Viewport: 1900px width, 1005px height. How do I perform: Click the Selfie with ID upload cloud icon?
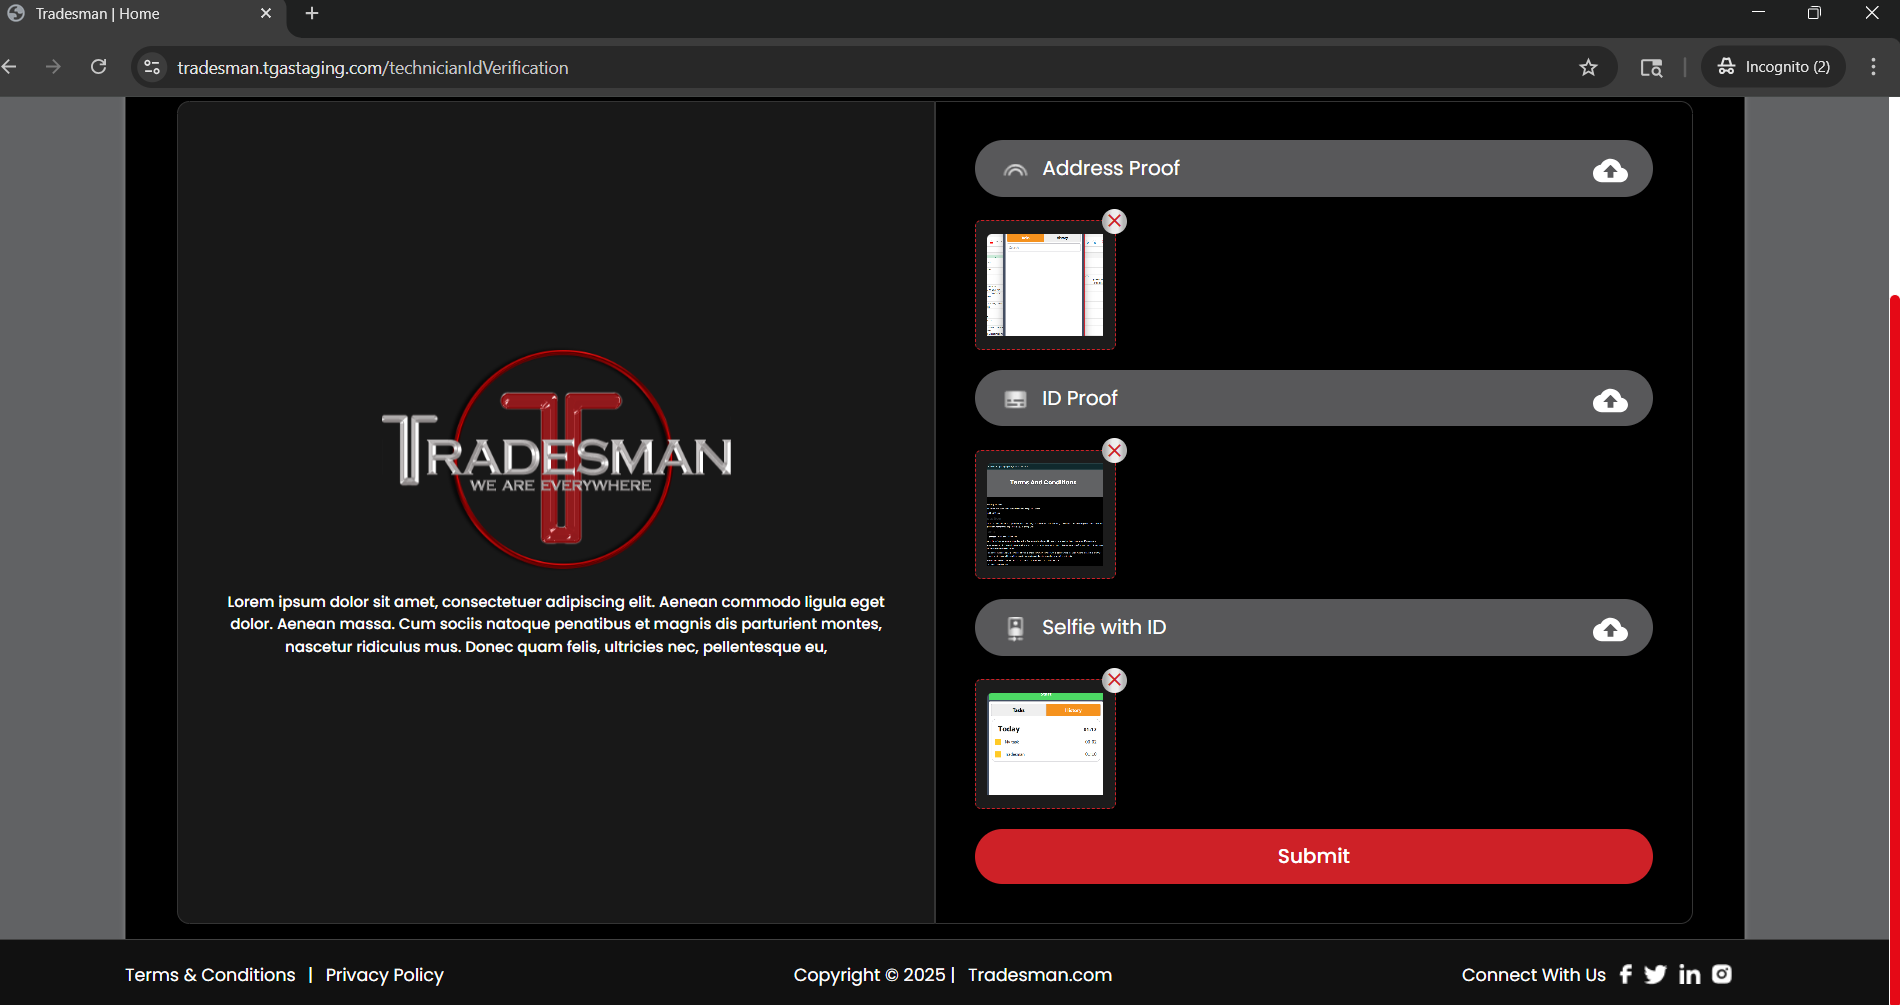pos(1610,629)
